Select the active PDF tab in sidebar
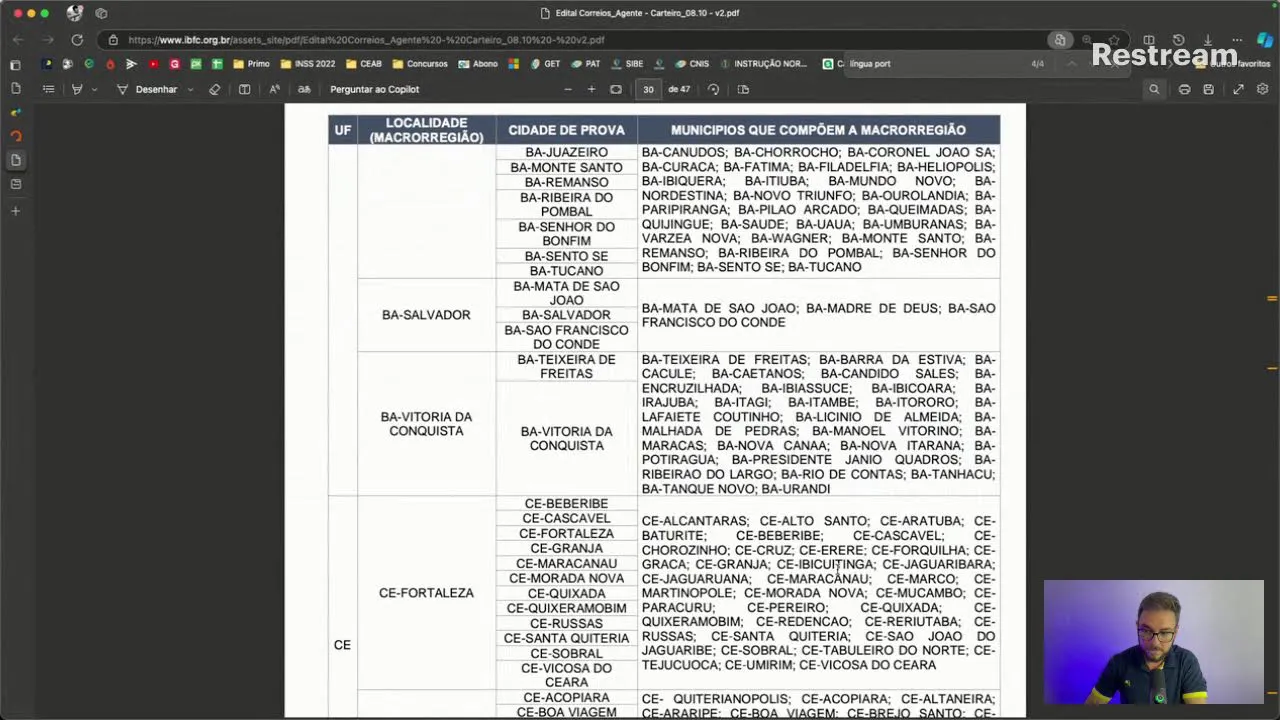The height and width of the screenshot is (720, 1280). coord(15,160)
